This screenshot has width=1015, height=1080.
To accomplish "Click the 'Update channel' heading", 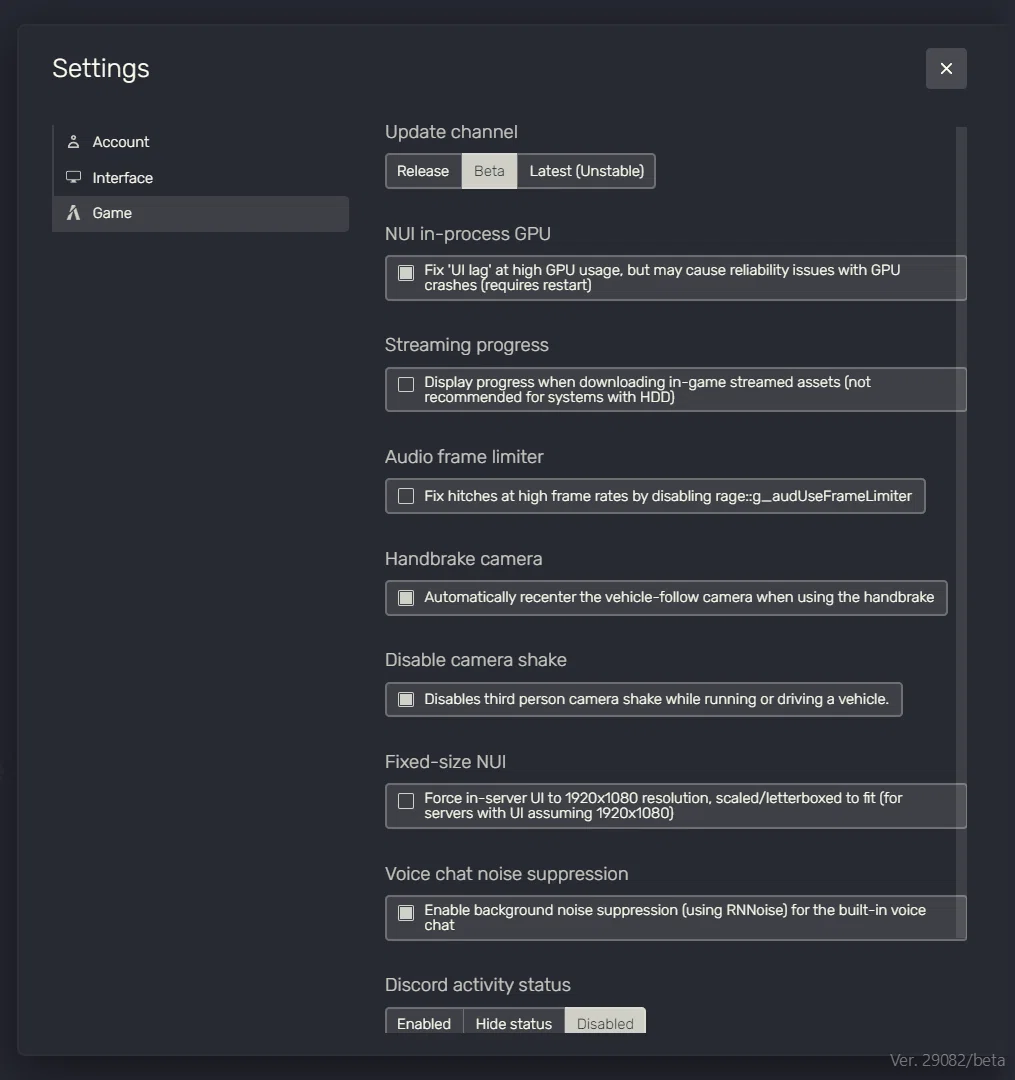I will (451, 132).
